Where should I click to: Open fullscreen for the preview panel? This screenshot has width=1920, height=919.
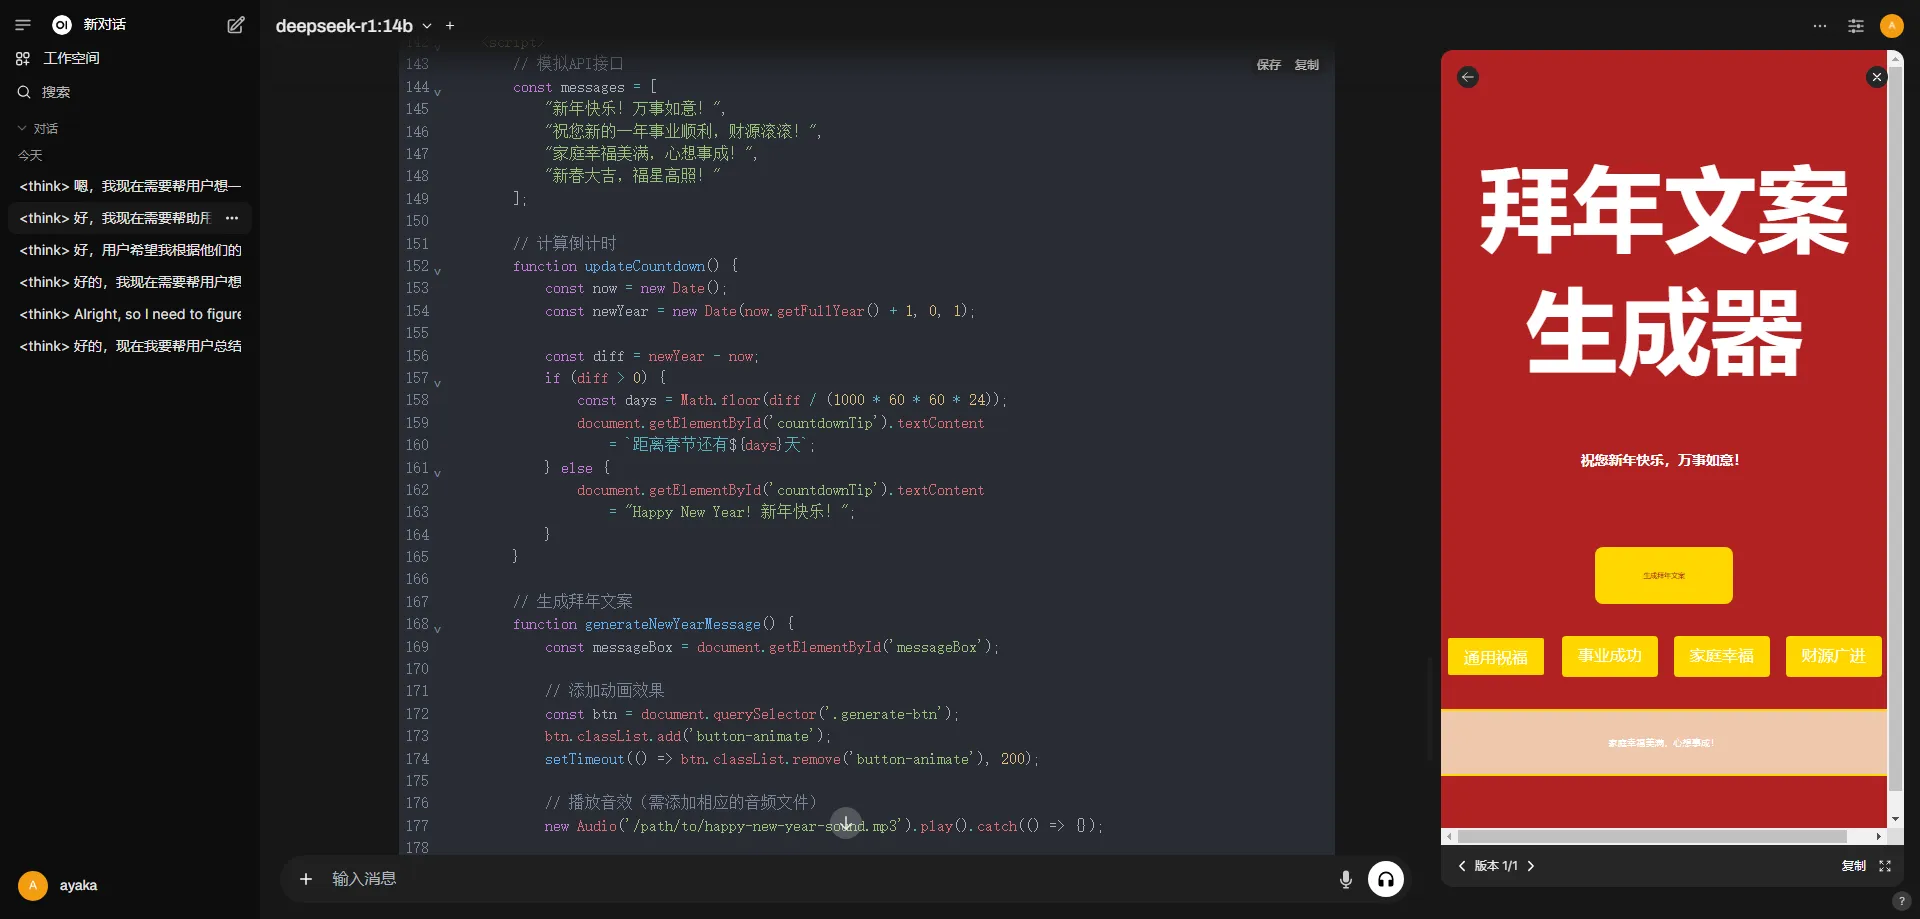point(1885,866)
